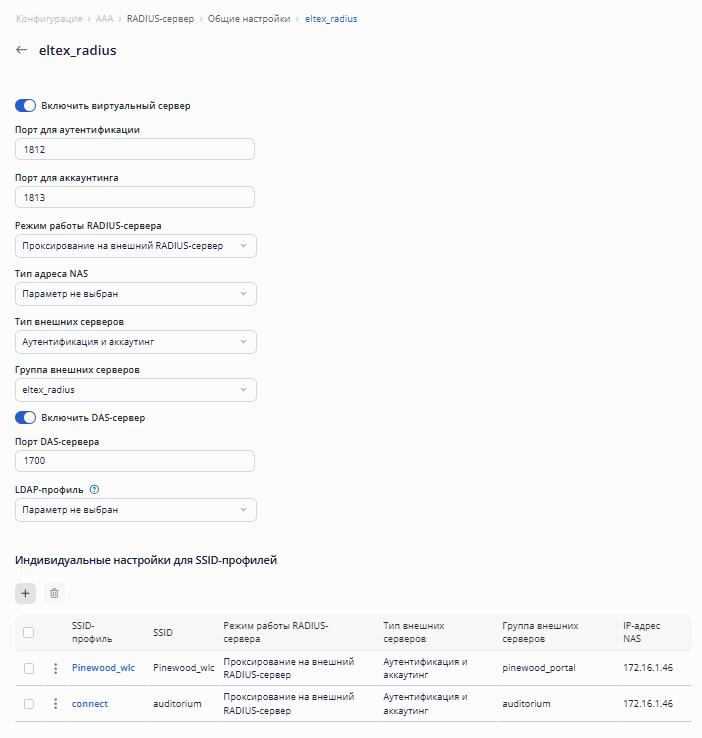
Task: Navigate to RADIUS-сервер in the breadcrumb
Action: [160, 19]
